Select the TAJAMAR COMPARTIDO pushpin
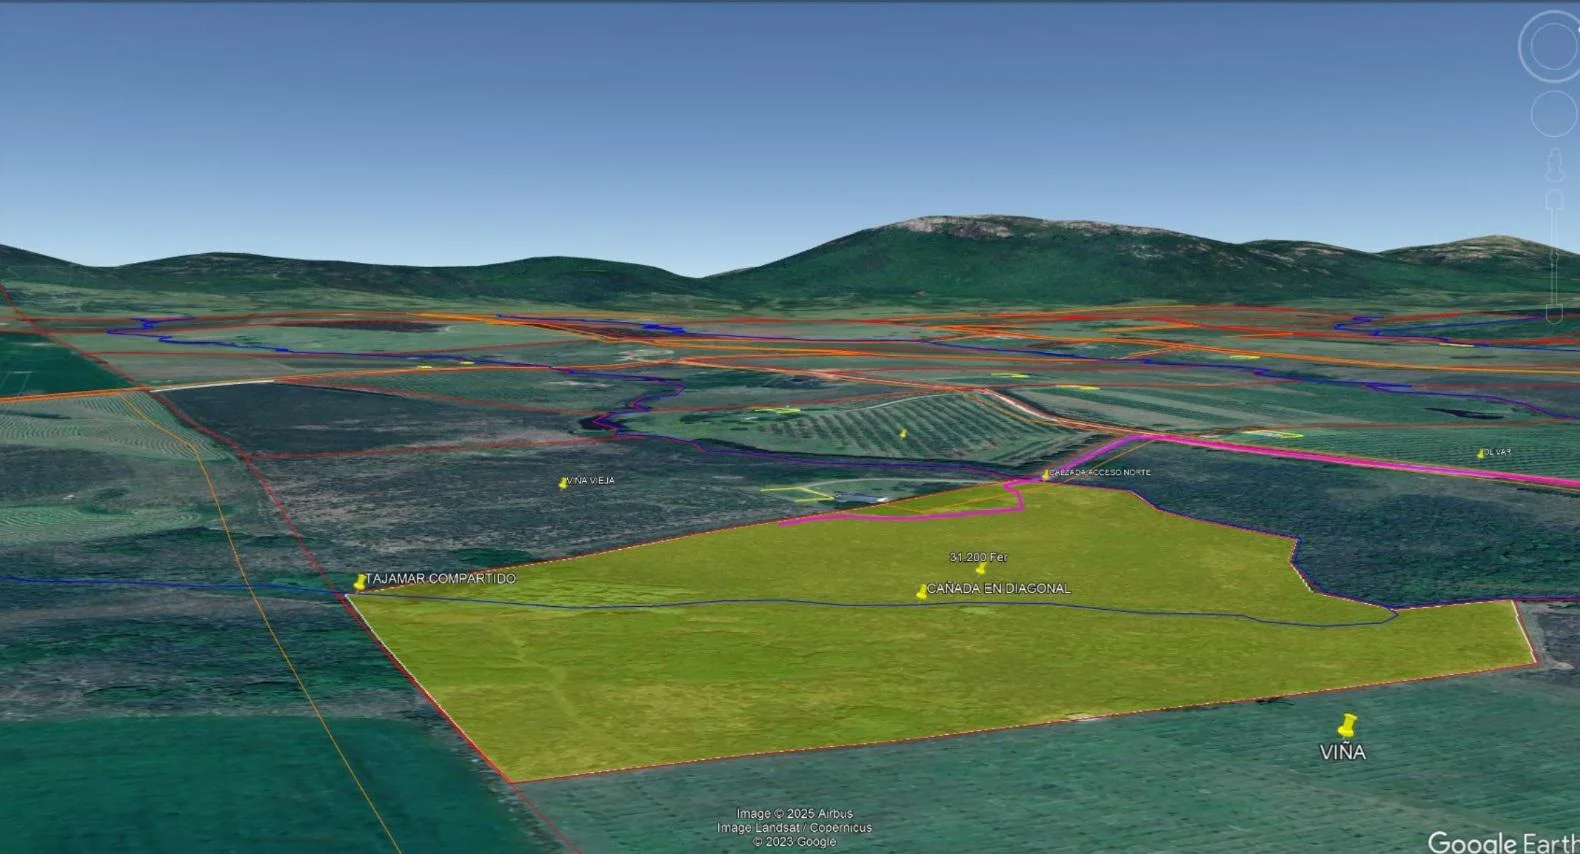The image size is (1580, 854). pos(360,582)
